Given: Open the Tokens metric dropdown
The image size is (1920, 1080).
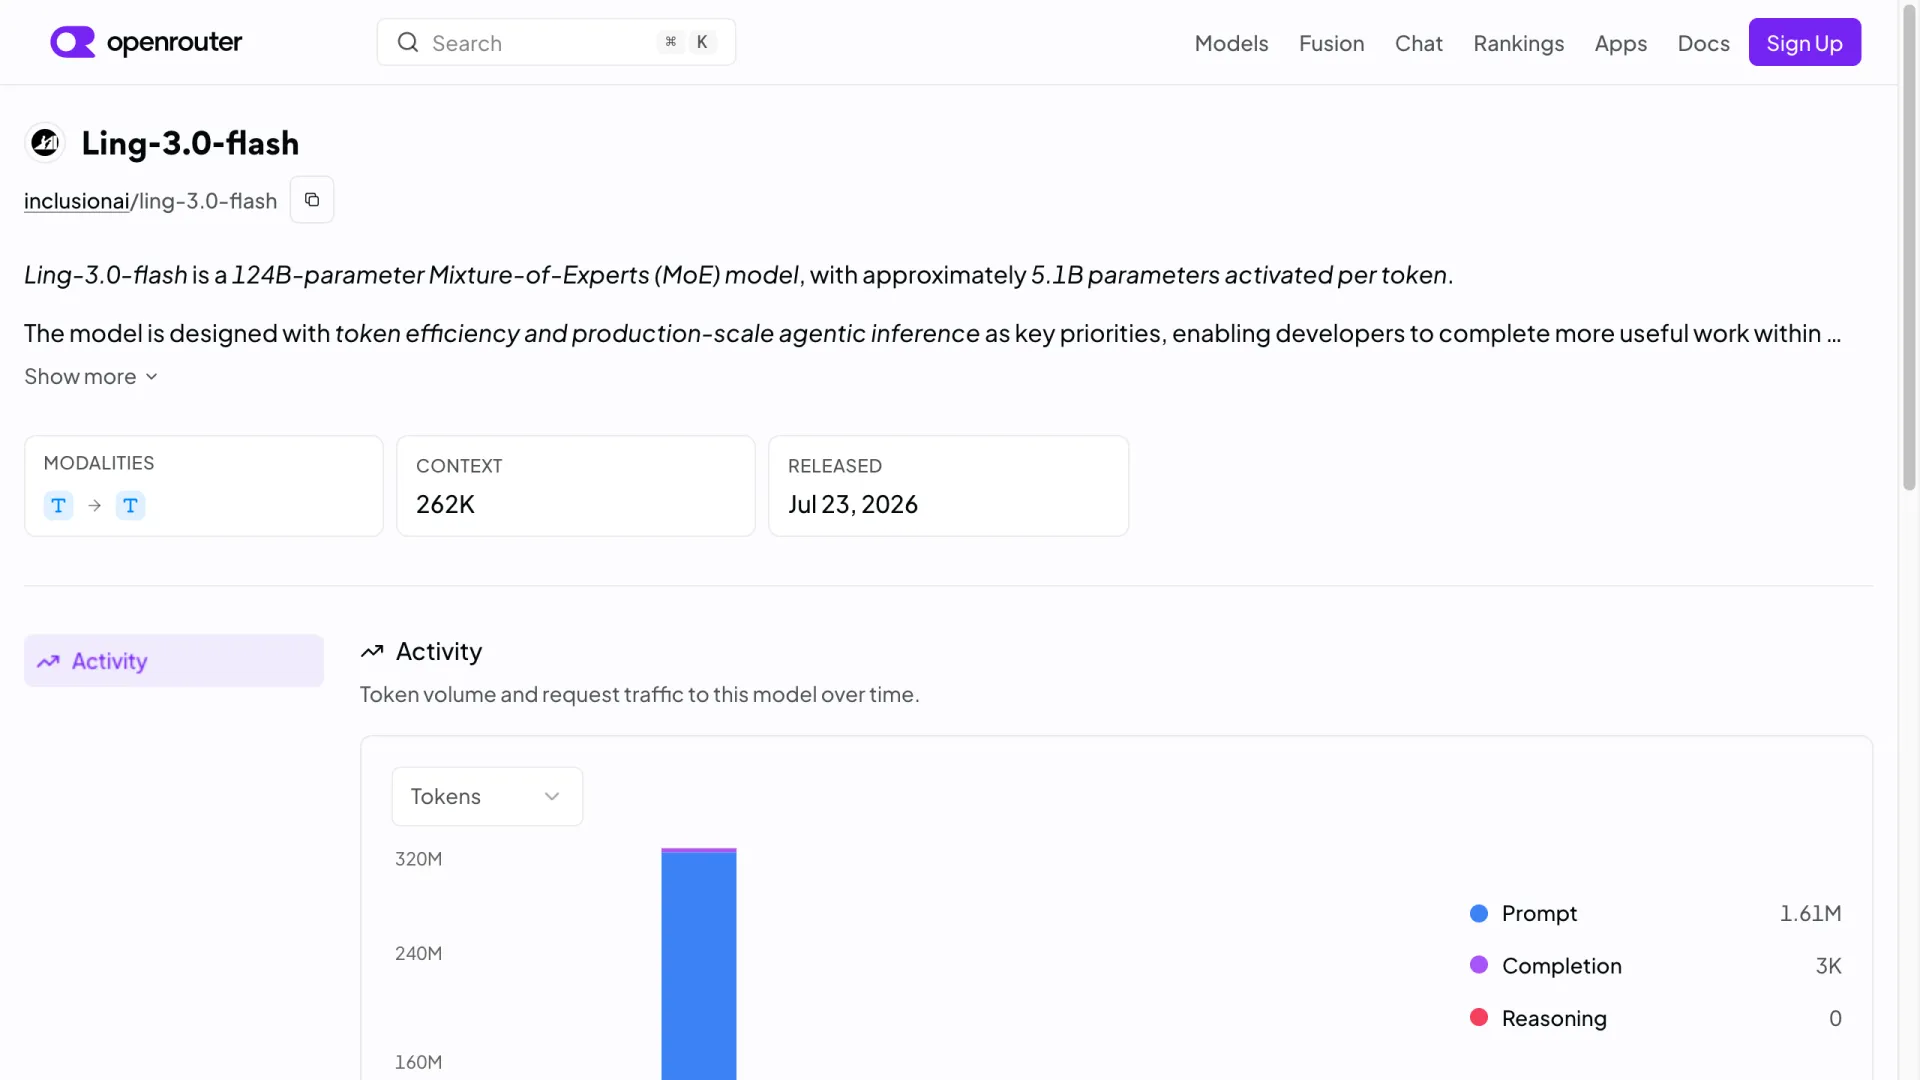Looking at the screenshot, I should coord(487,797).
